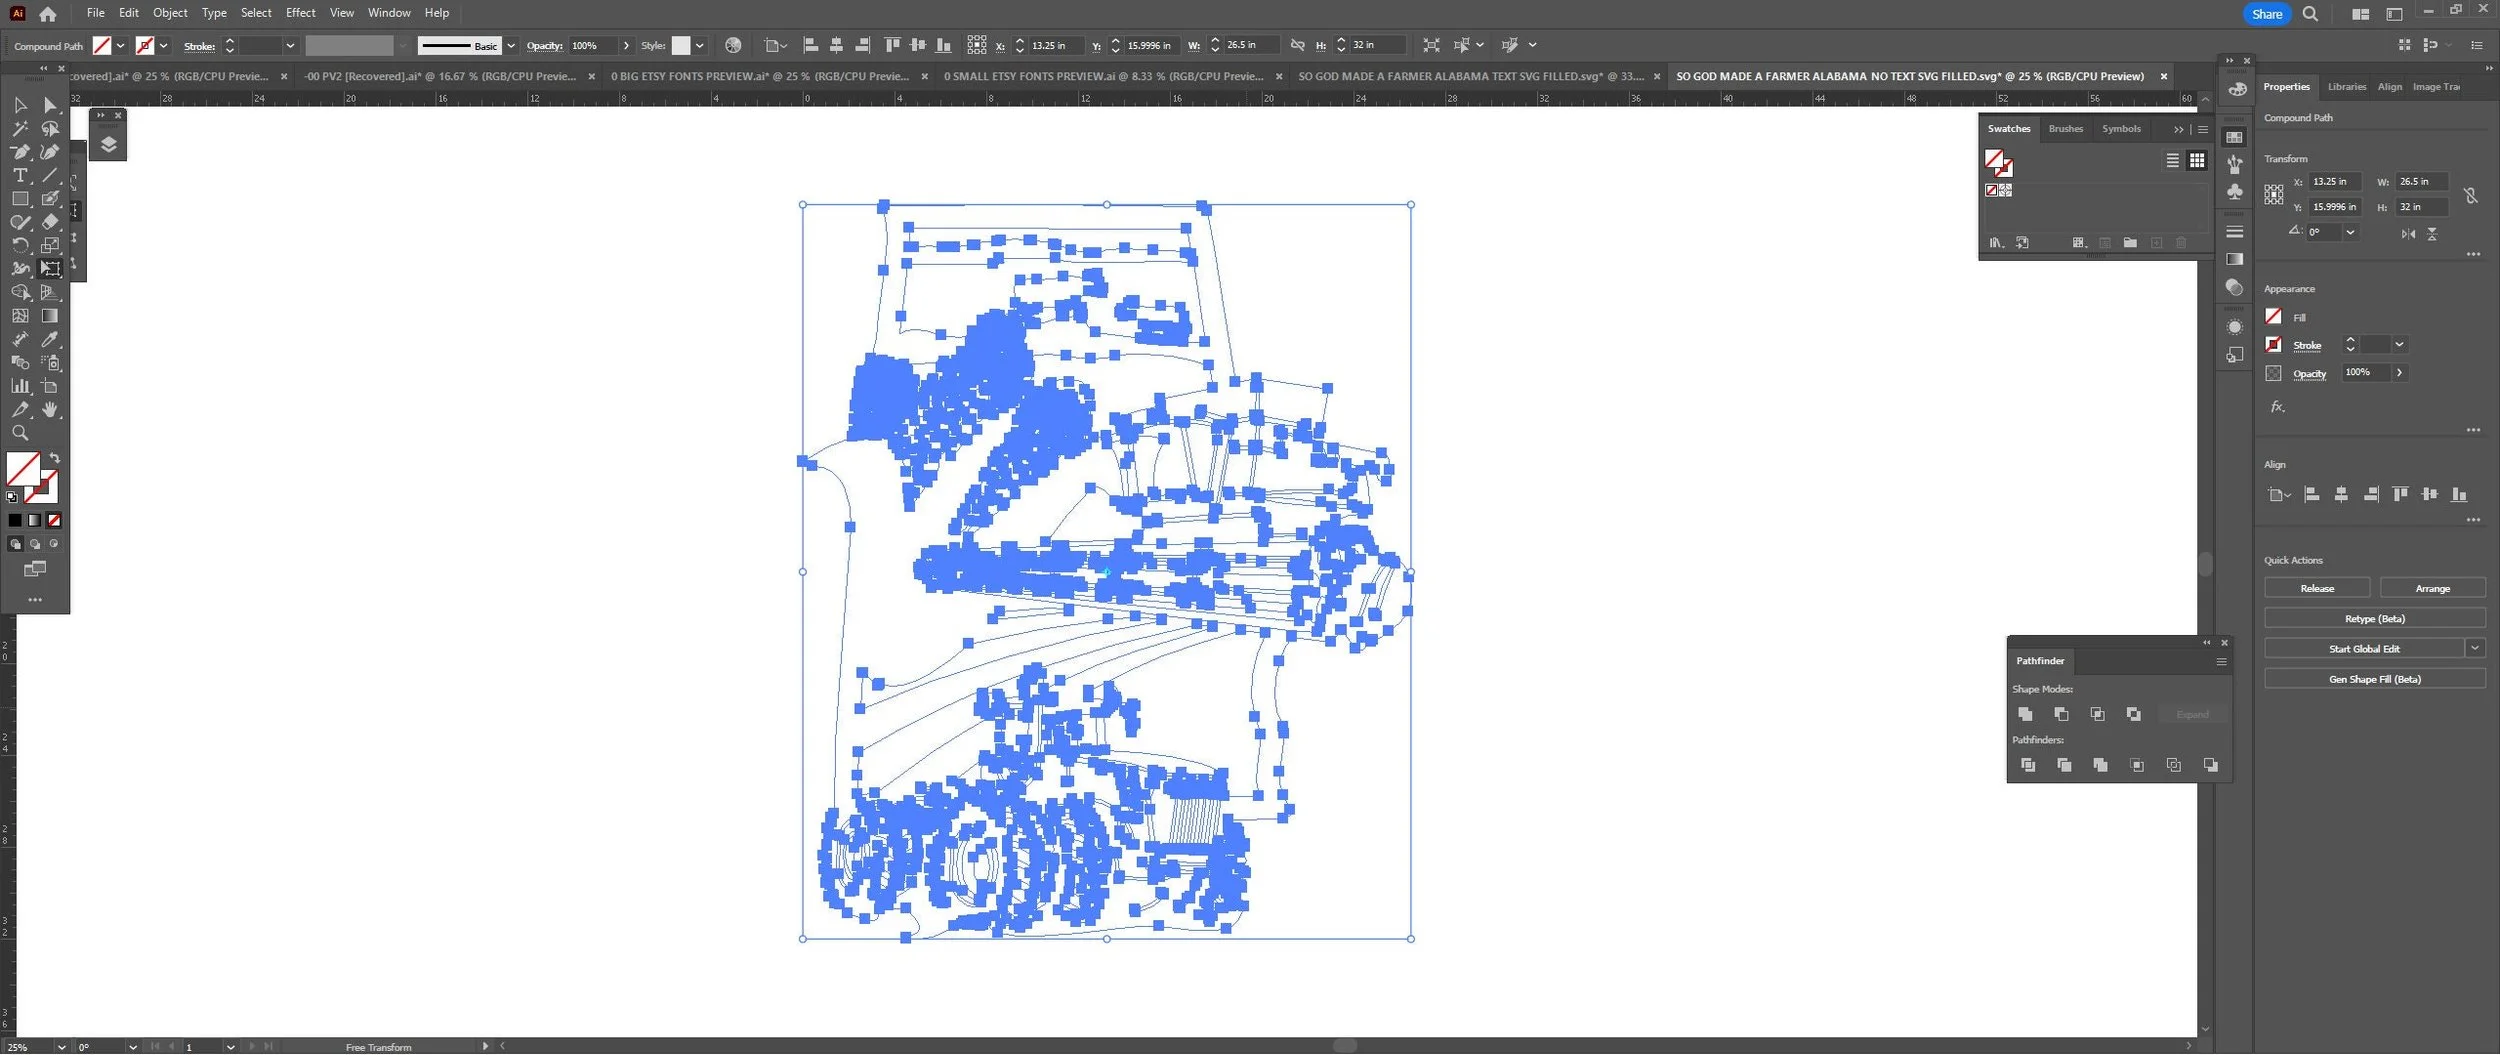Viewport: 2500px width, 1055px height.
Task: Swap fill and stroke colors
Action: click(55, 458)
